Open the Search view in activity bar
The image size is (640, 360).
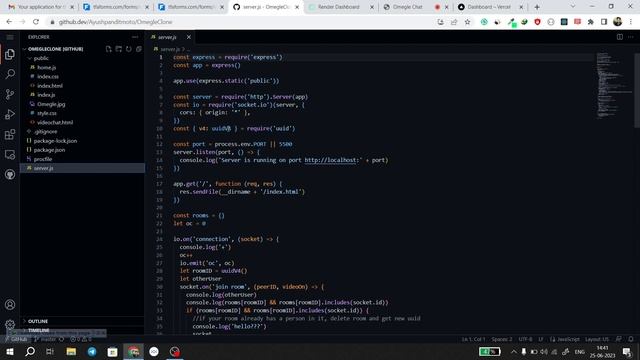(x=10, y=74)
